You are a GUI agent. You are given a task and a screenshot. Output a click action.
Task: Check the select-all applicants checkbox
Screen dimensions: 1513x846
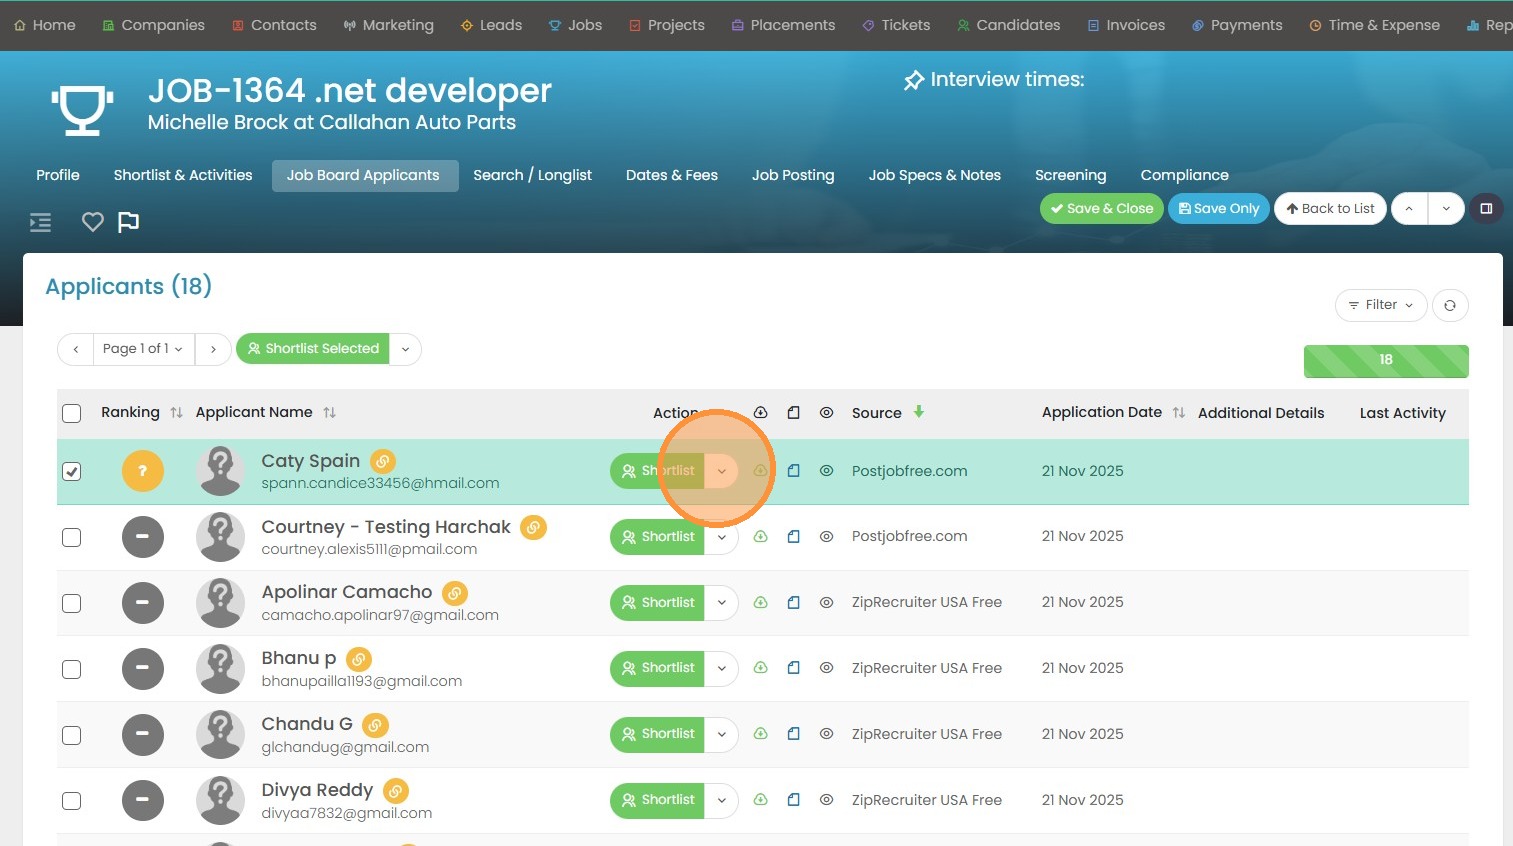point(72,413)
